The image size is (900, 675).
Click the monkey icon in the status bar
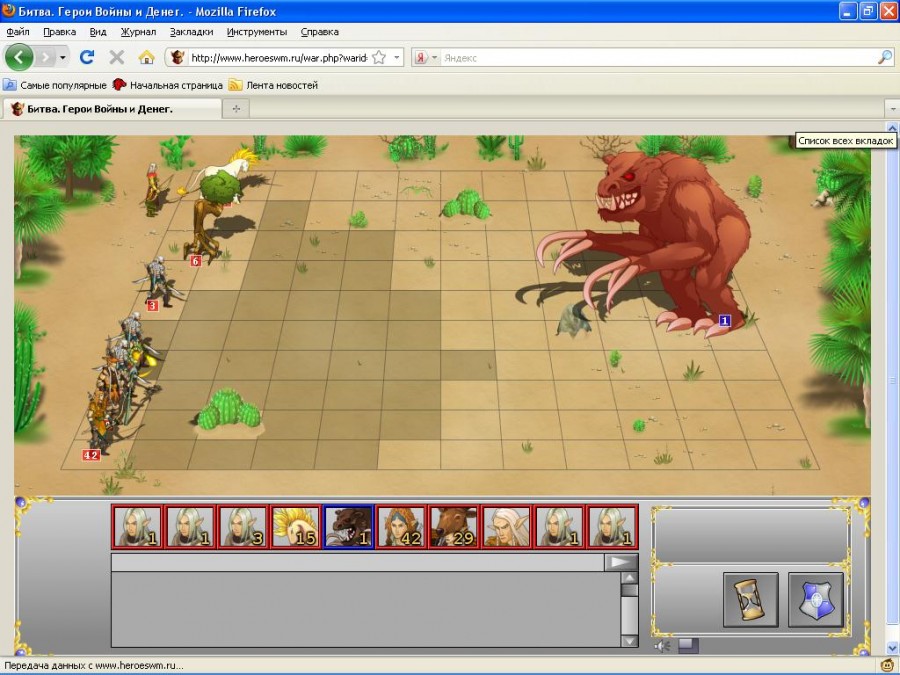pos(889,666)
